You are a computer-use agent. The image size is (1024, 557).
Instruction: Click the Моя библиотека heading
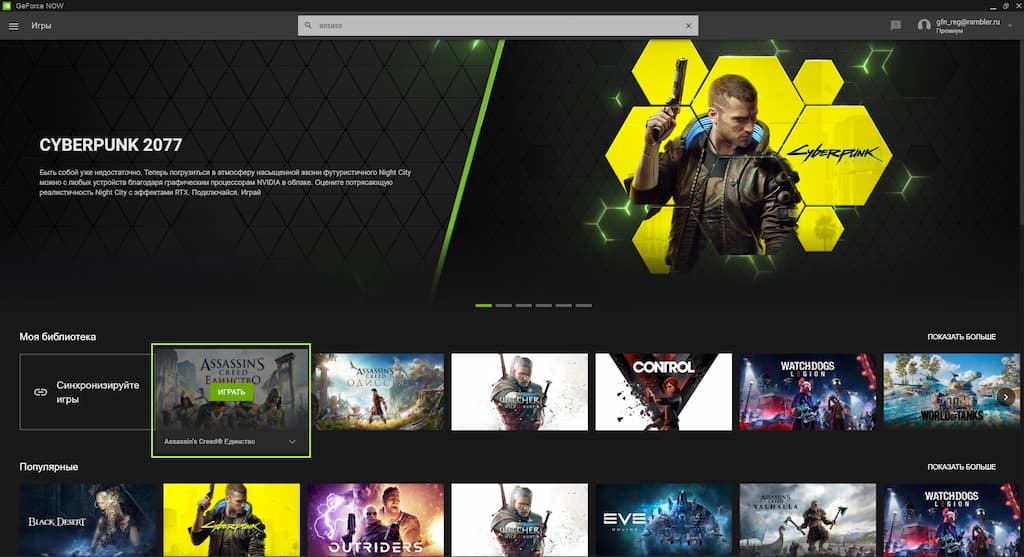click(57, 337)
